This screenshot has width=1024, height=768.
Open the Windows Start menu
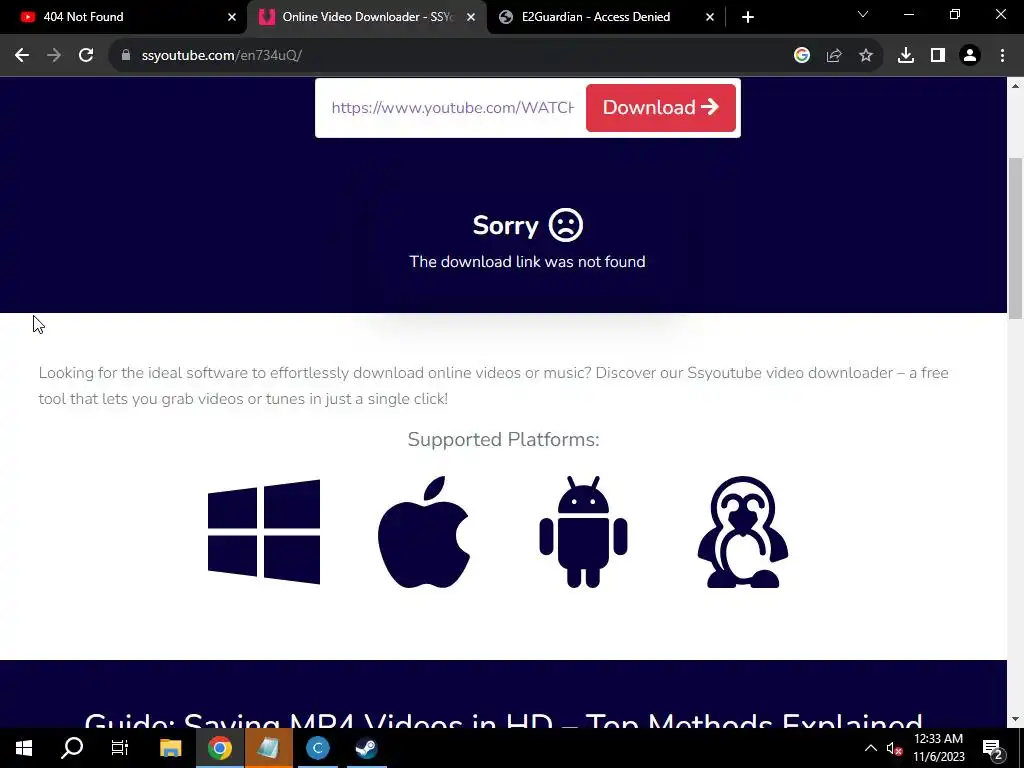point(24,748)
